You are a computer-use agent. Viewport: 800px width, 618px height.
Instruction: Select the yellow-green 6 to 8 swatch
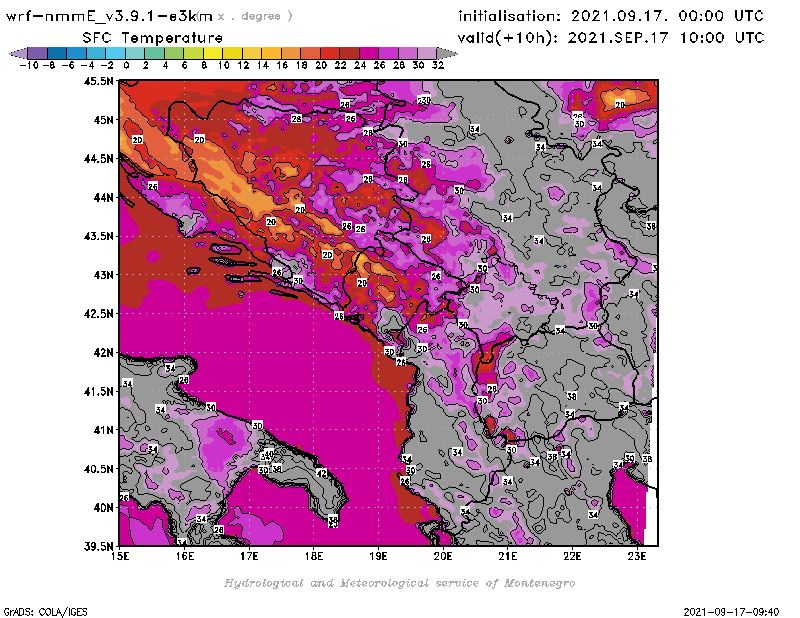[x=193, y=54]
